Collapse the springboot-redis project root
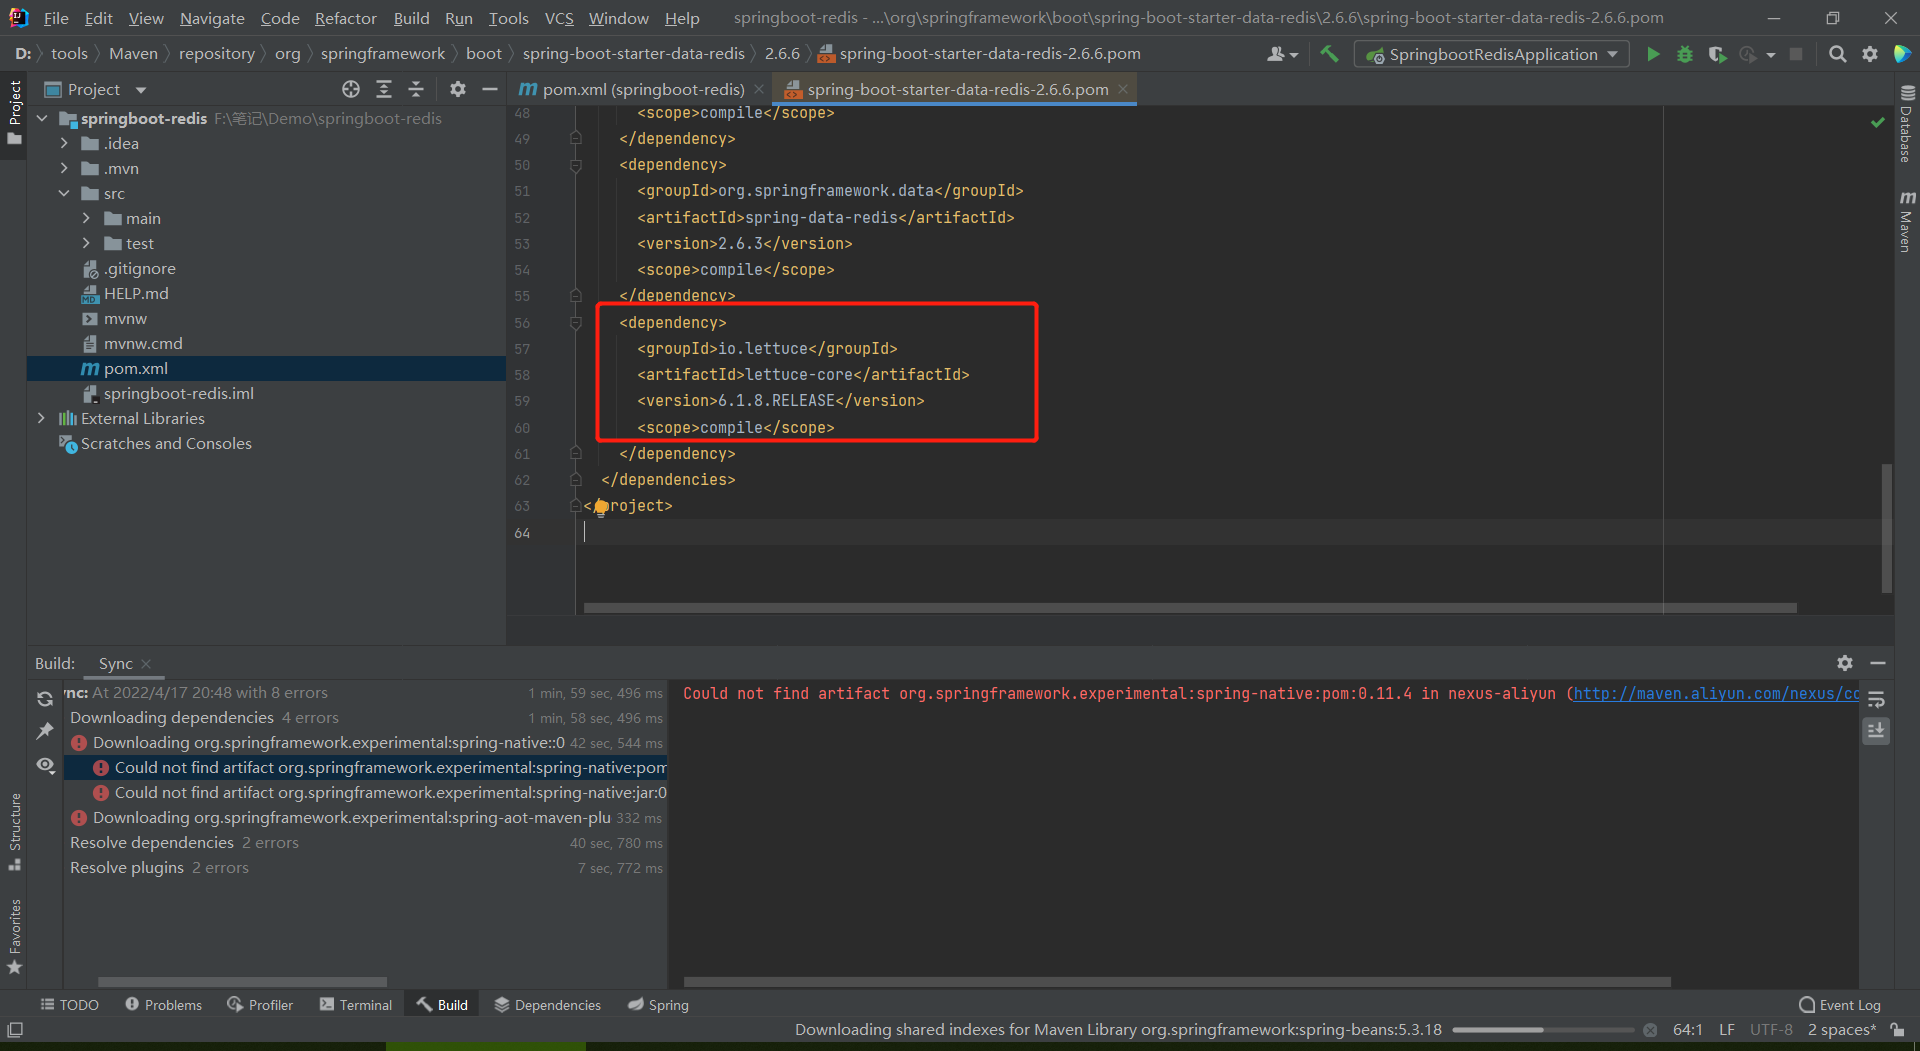 (x=43, y=118)
